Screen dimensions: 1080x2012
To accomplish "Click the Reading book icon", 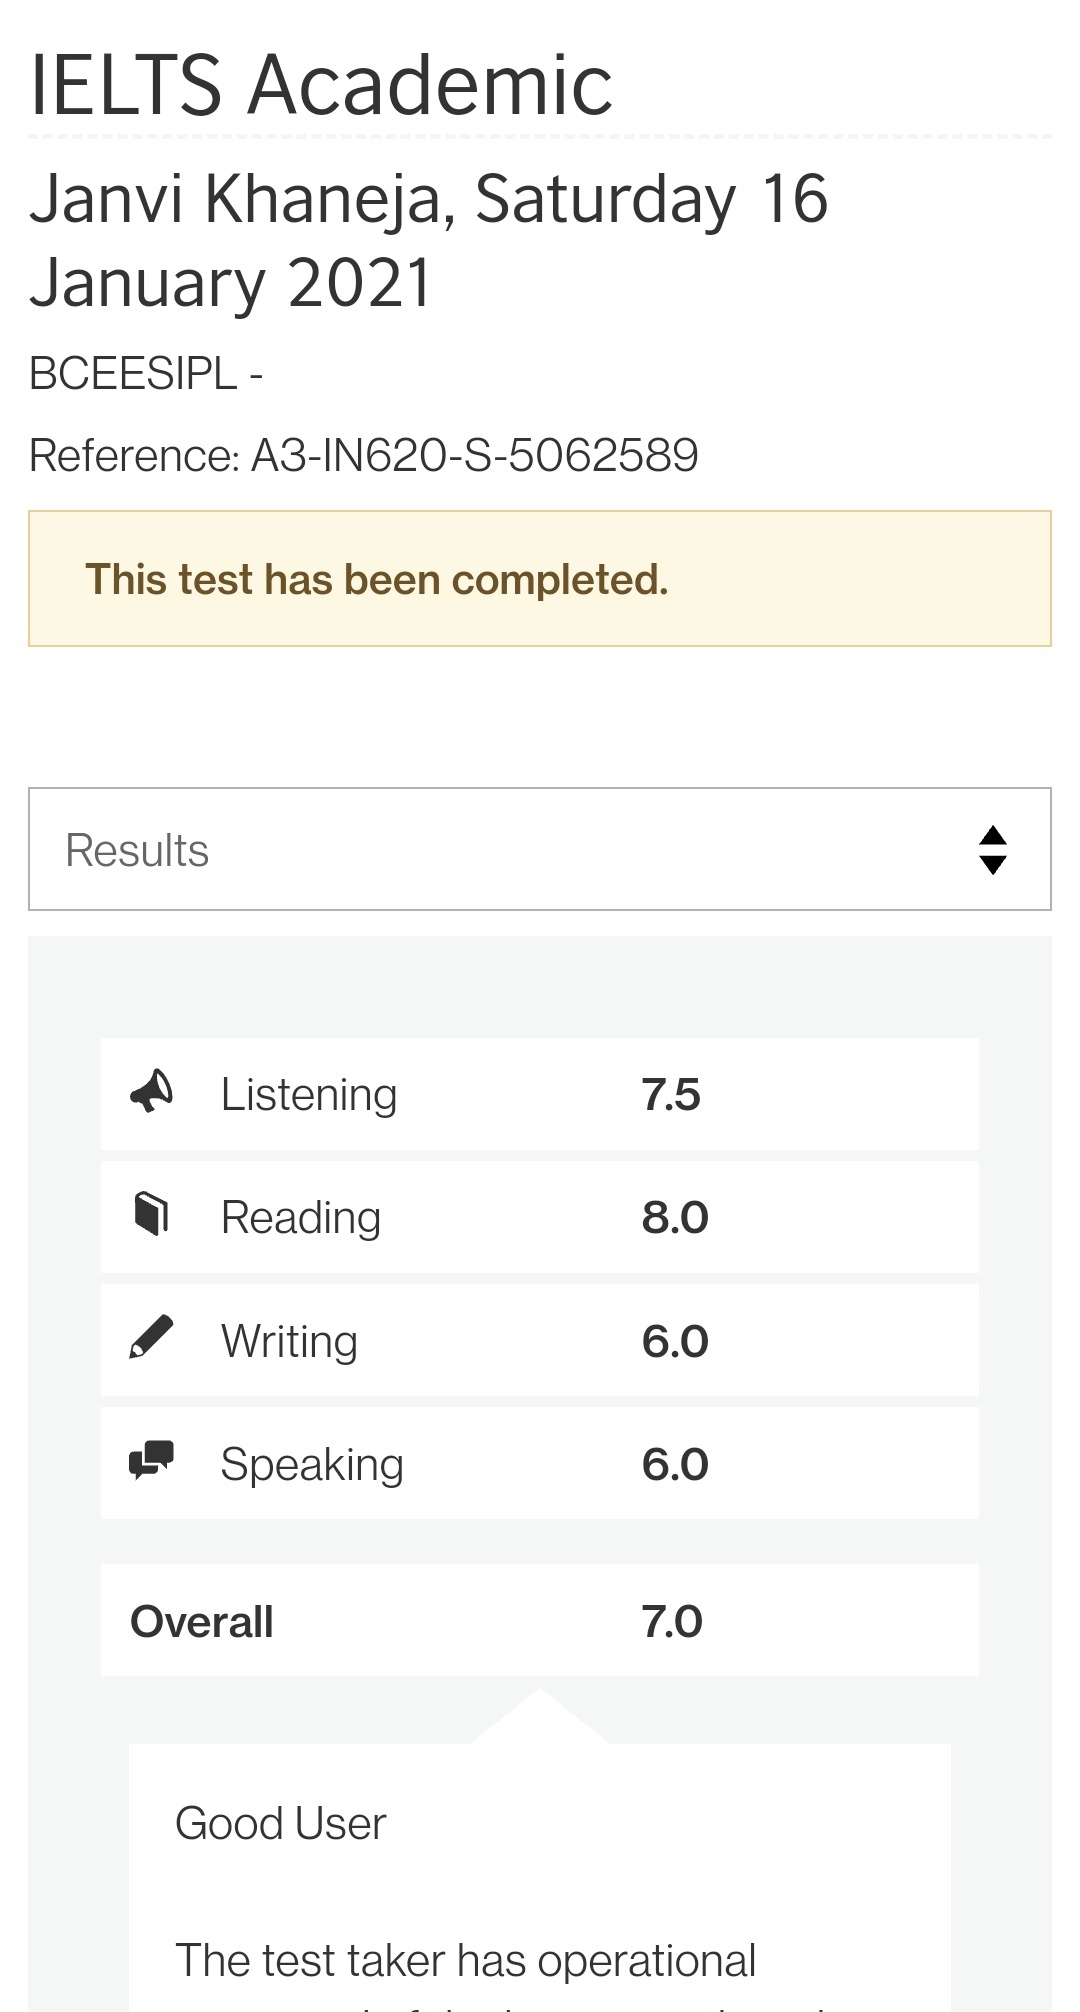I will coord(151,1214).
